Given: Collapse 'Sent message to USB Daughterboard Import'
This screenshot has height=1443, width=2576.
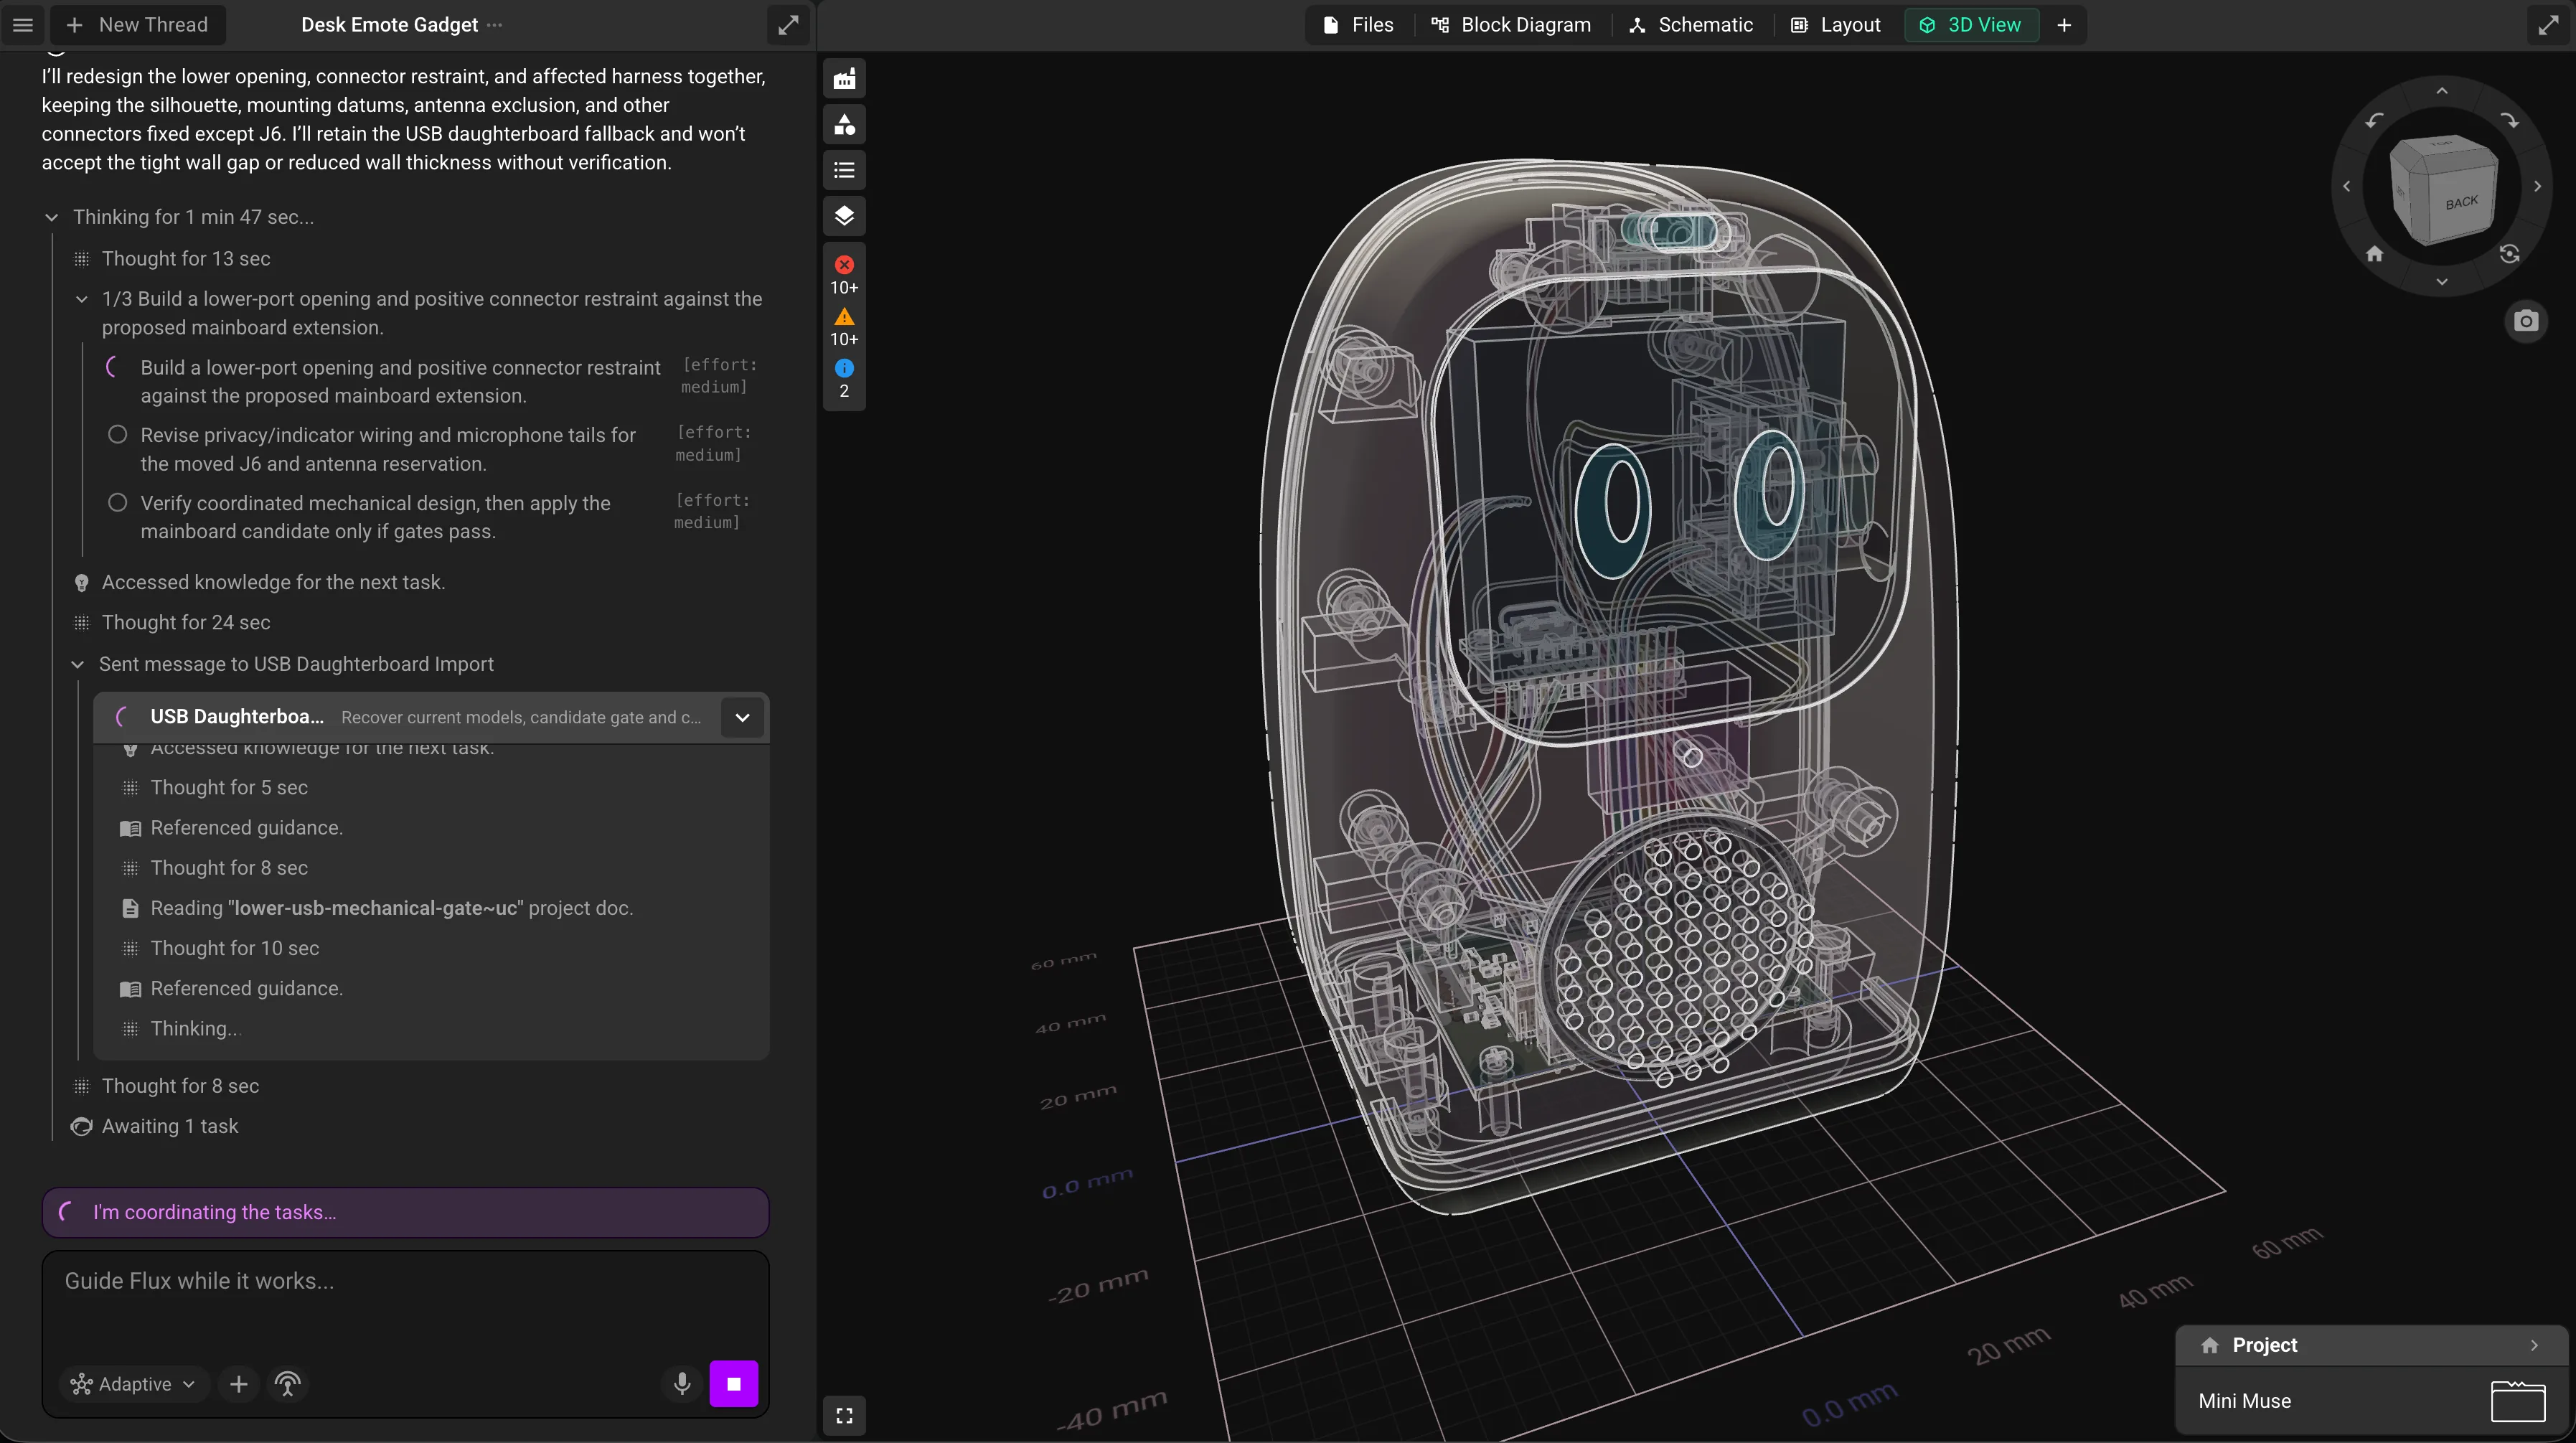Looking at the screenshot, I should coord(78,664).
